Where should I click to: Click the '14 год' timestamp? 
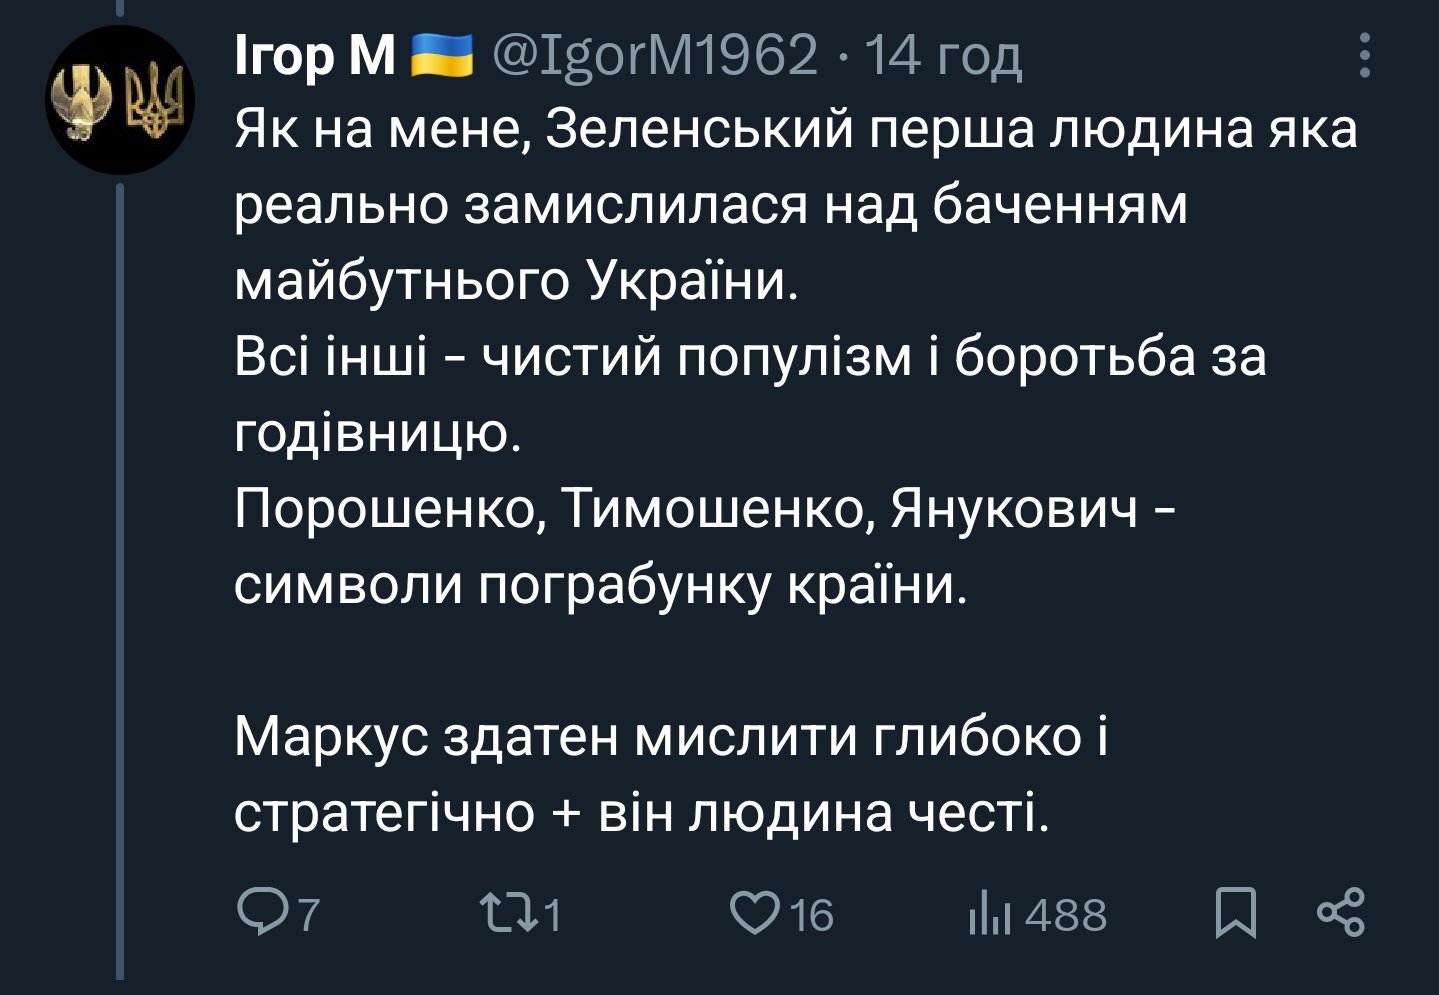coord(943,55)
